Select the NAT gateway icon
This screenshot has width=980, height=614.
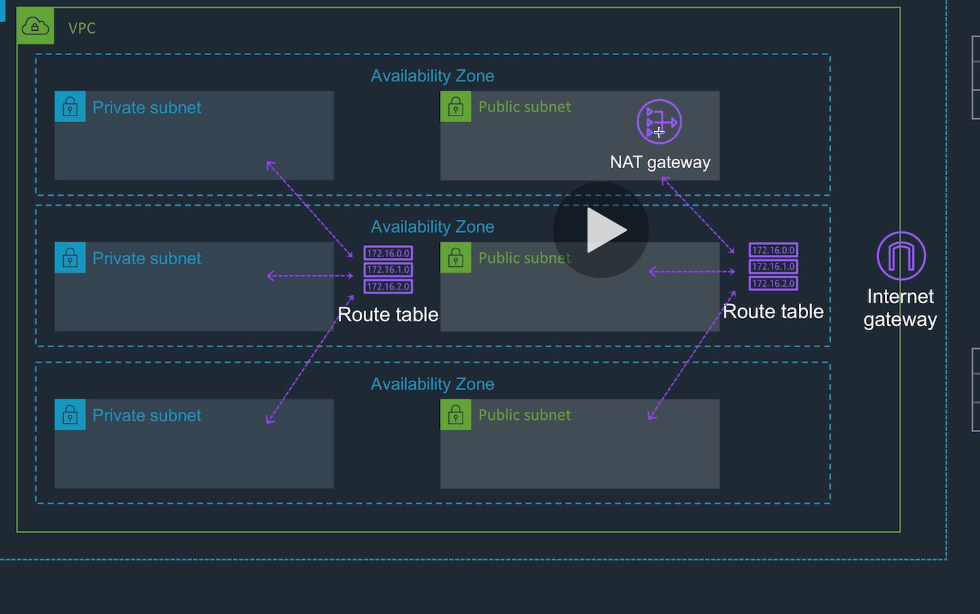[659, 122]
